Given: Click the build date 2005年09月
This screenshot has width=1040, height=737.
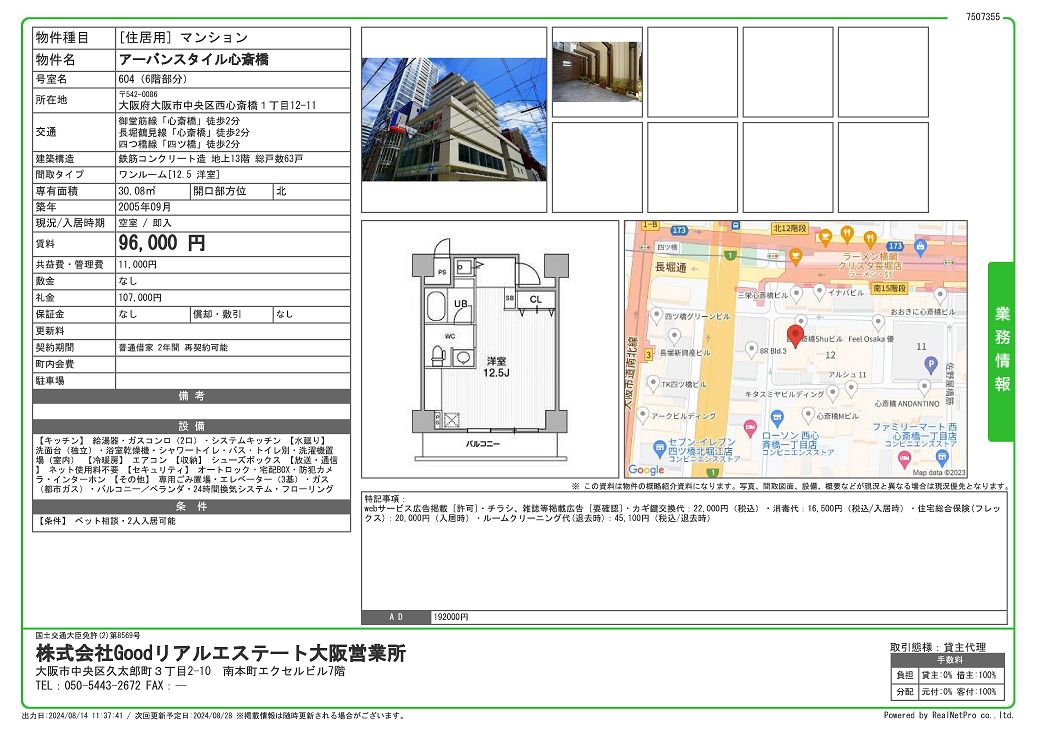Looking at the screenshot, I should pos(145,207).
